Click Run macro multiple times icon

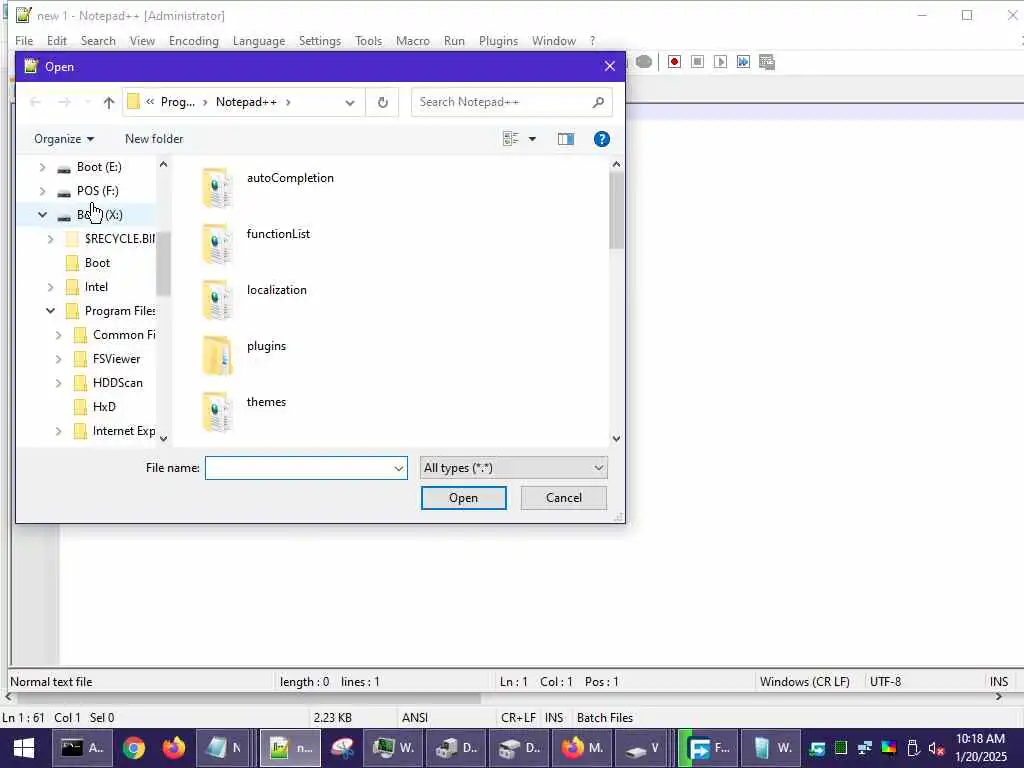click(x=743, y=62)
